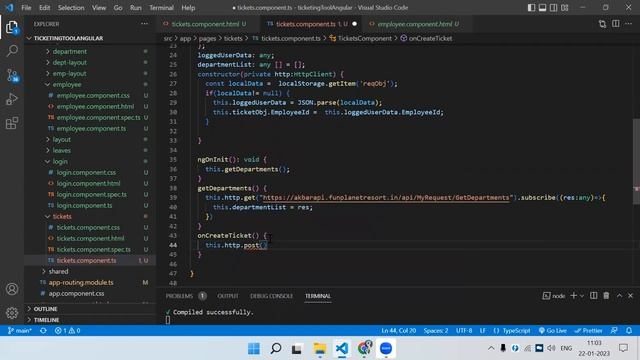Open the Manage gear icon

pos(12,313)
